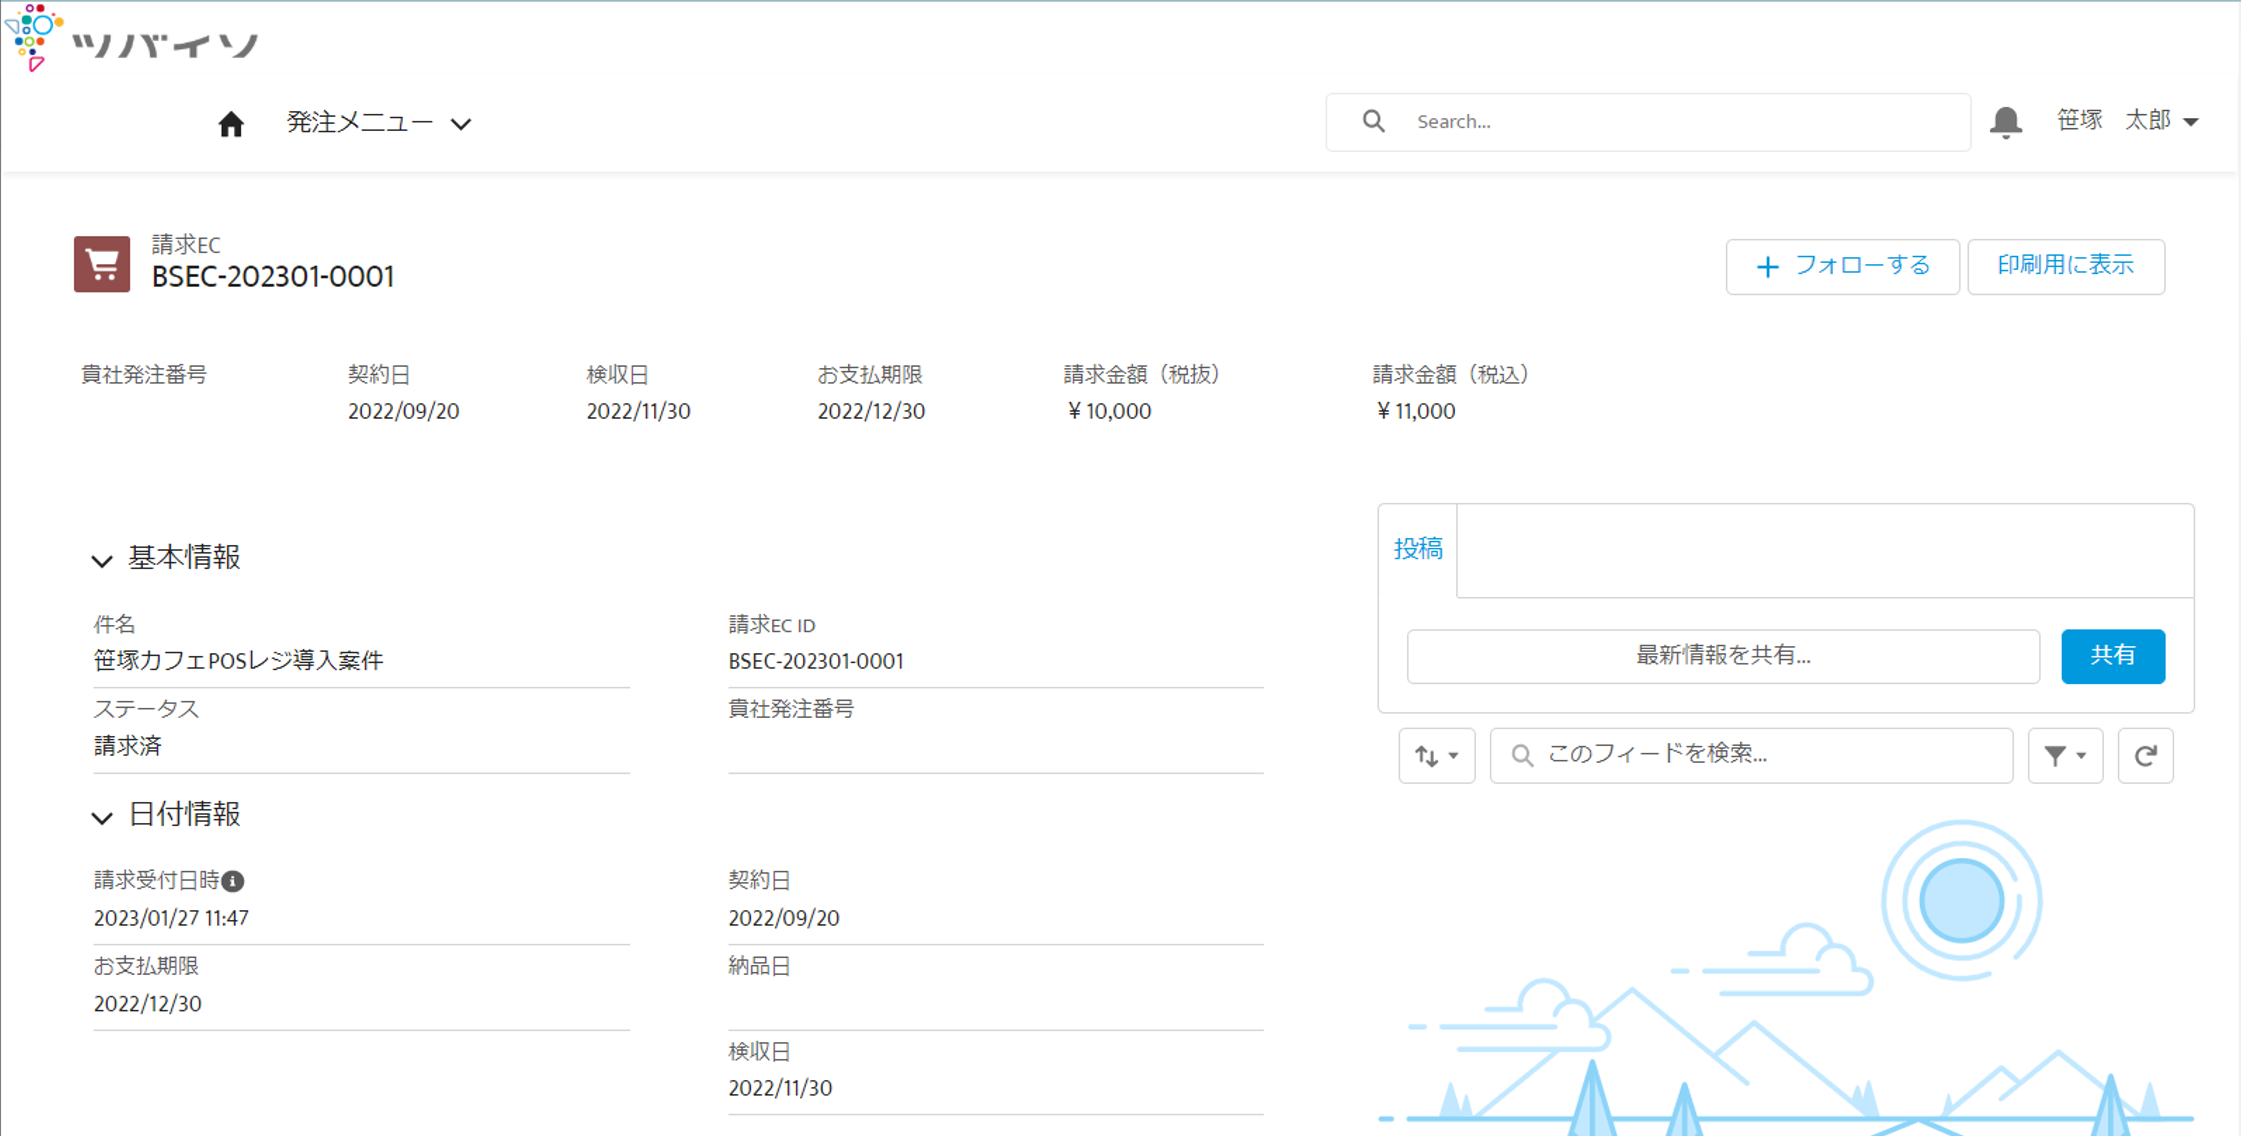The height and width of the screenshot is (1136, 2241).
Task: Focus the global Search field
Action: tap(1648, 122)
